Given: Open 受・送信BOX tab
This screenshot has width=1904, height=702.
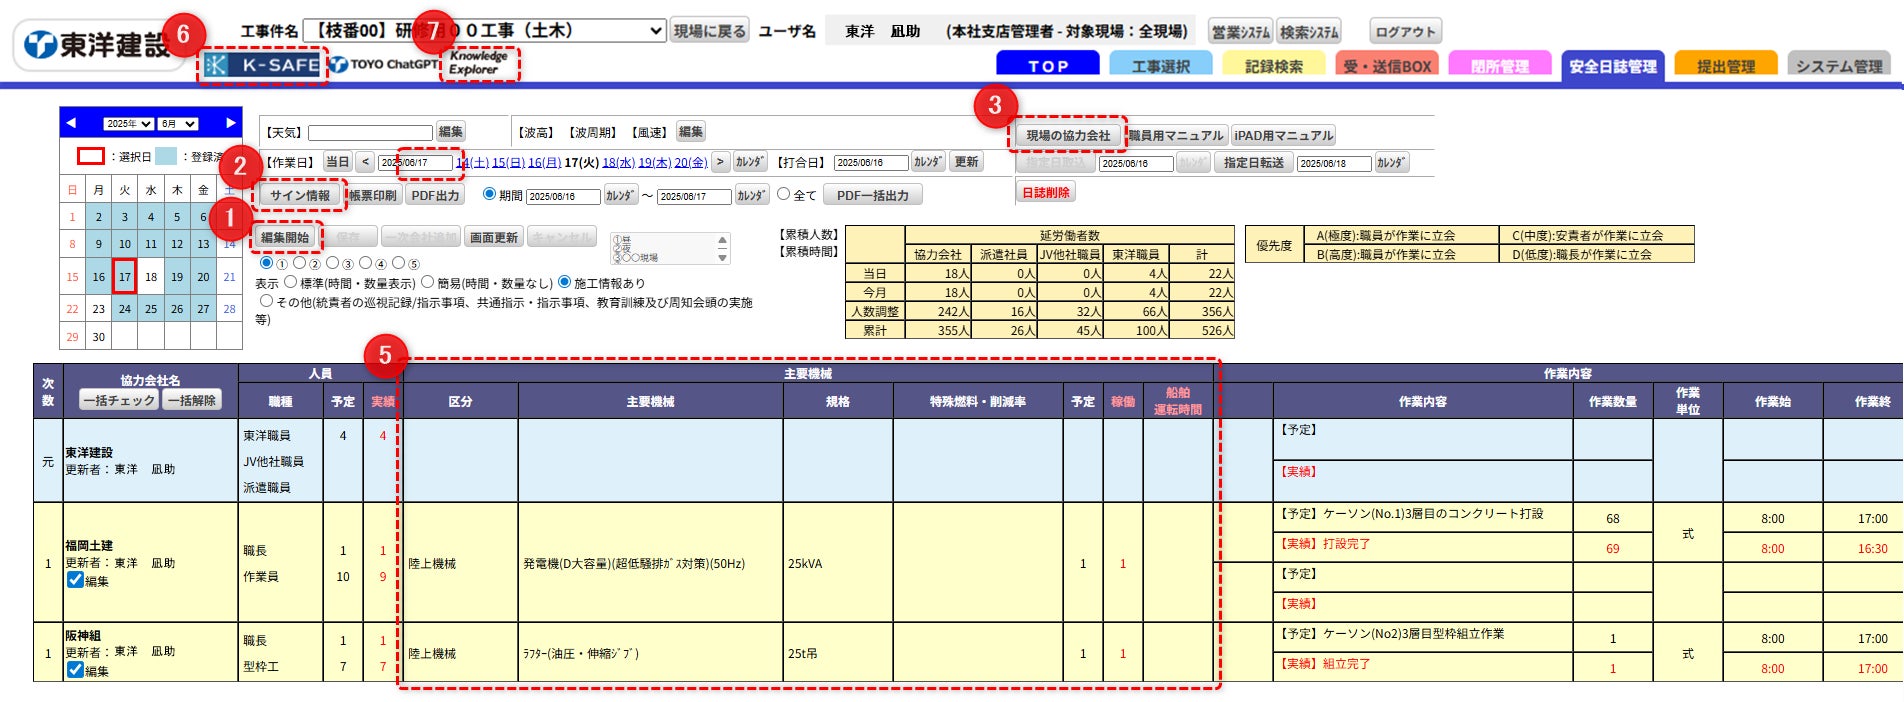Looking at the screenshot, I should pos(1386,64).
